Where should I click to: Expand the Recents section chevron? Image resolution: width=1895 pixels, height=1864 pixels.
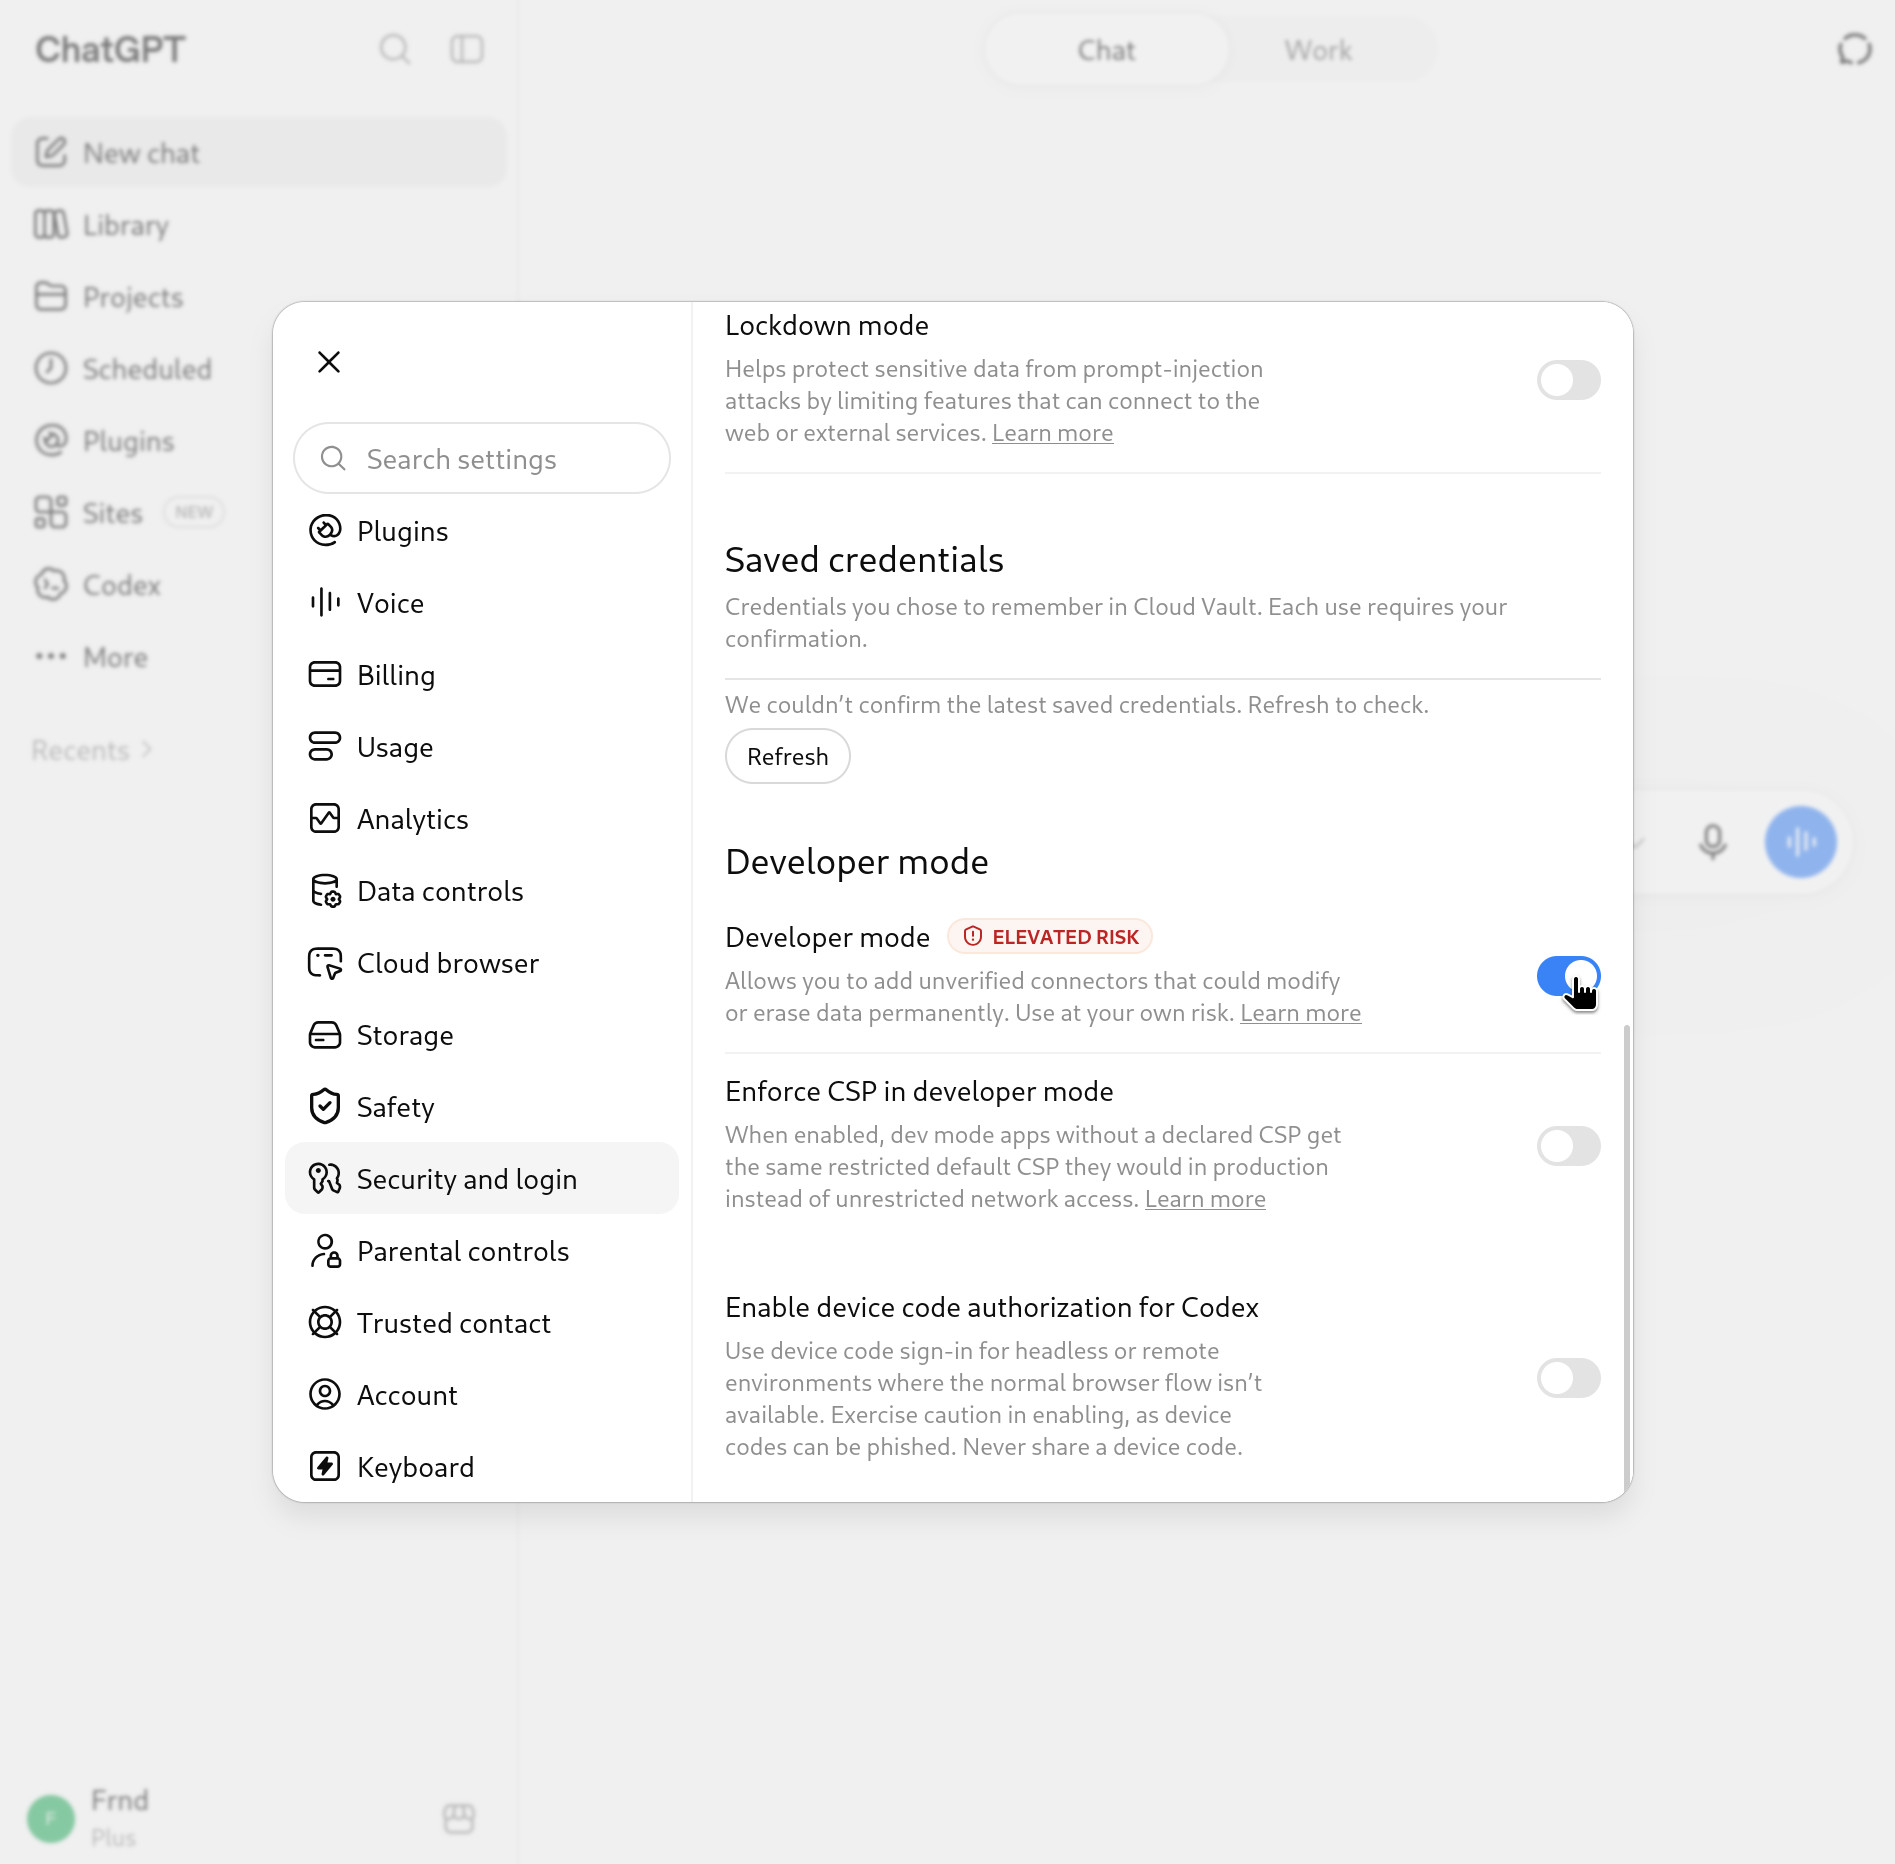tap(147, 750)
